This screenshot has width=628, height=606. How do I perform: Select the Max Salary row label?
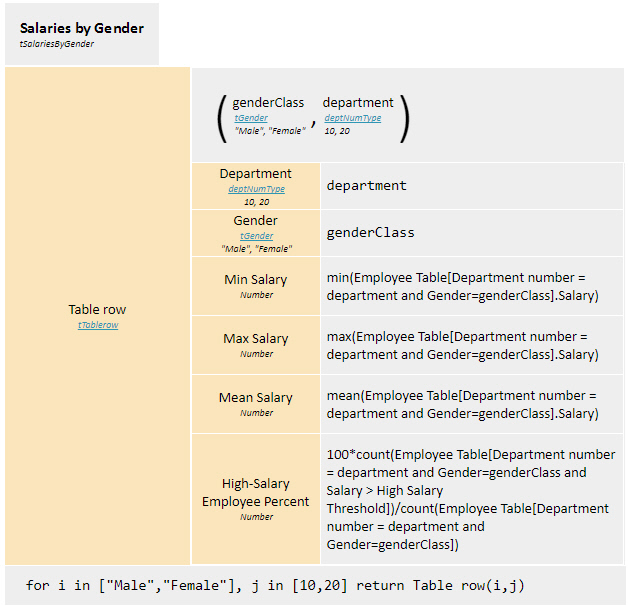click(x=256, y=339)
